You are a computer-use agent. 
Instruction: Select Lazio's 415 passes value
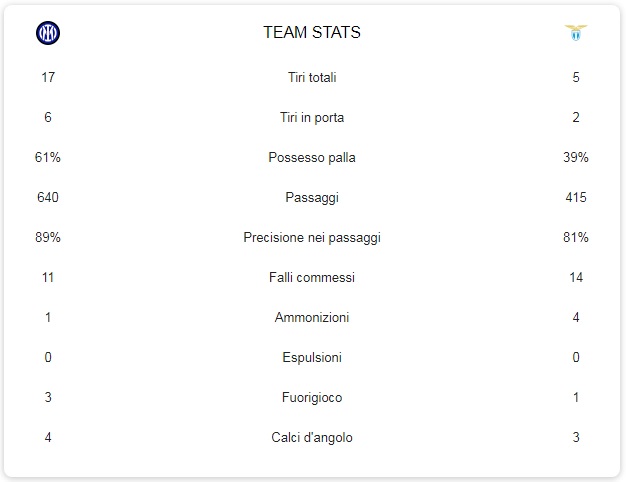(x=576, y=197)
